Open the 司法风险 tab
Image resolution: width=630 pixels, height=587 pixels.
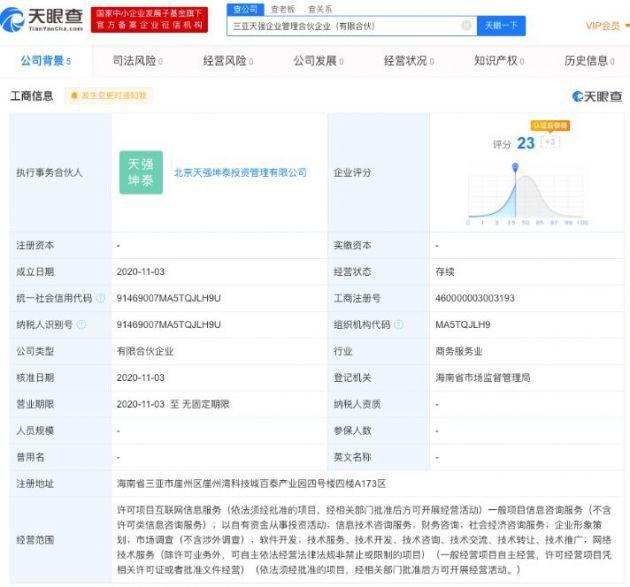(x=134, y=61)
